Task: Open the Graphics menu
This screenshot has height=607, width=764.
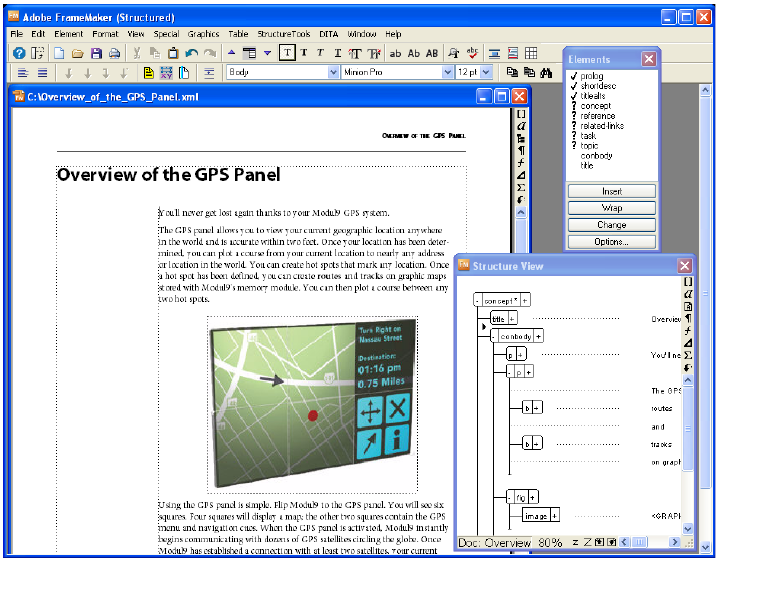Action: click(x=203, y=34)
